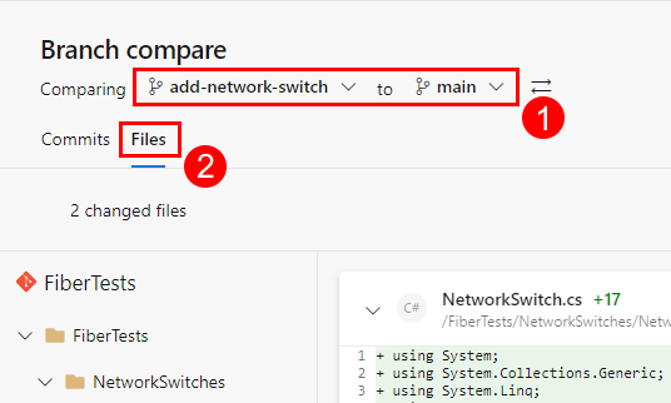Open the add-network-switch branch dropdown
This screenshot has width=671, height=403.
point(252,87)
